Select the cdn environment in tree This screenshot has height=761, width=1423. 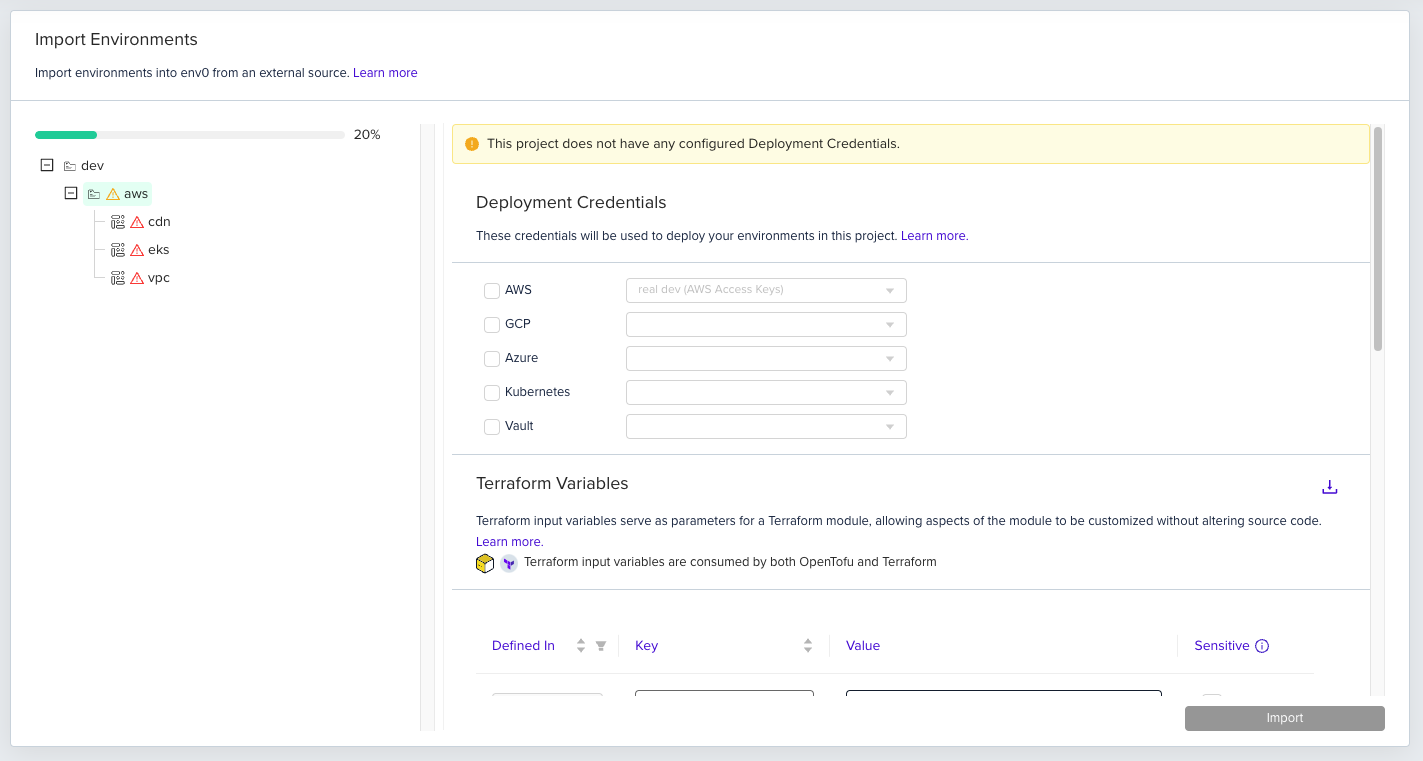(x=159, y=222)
